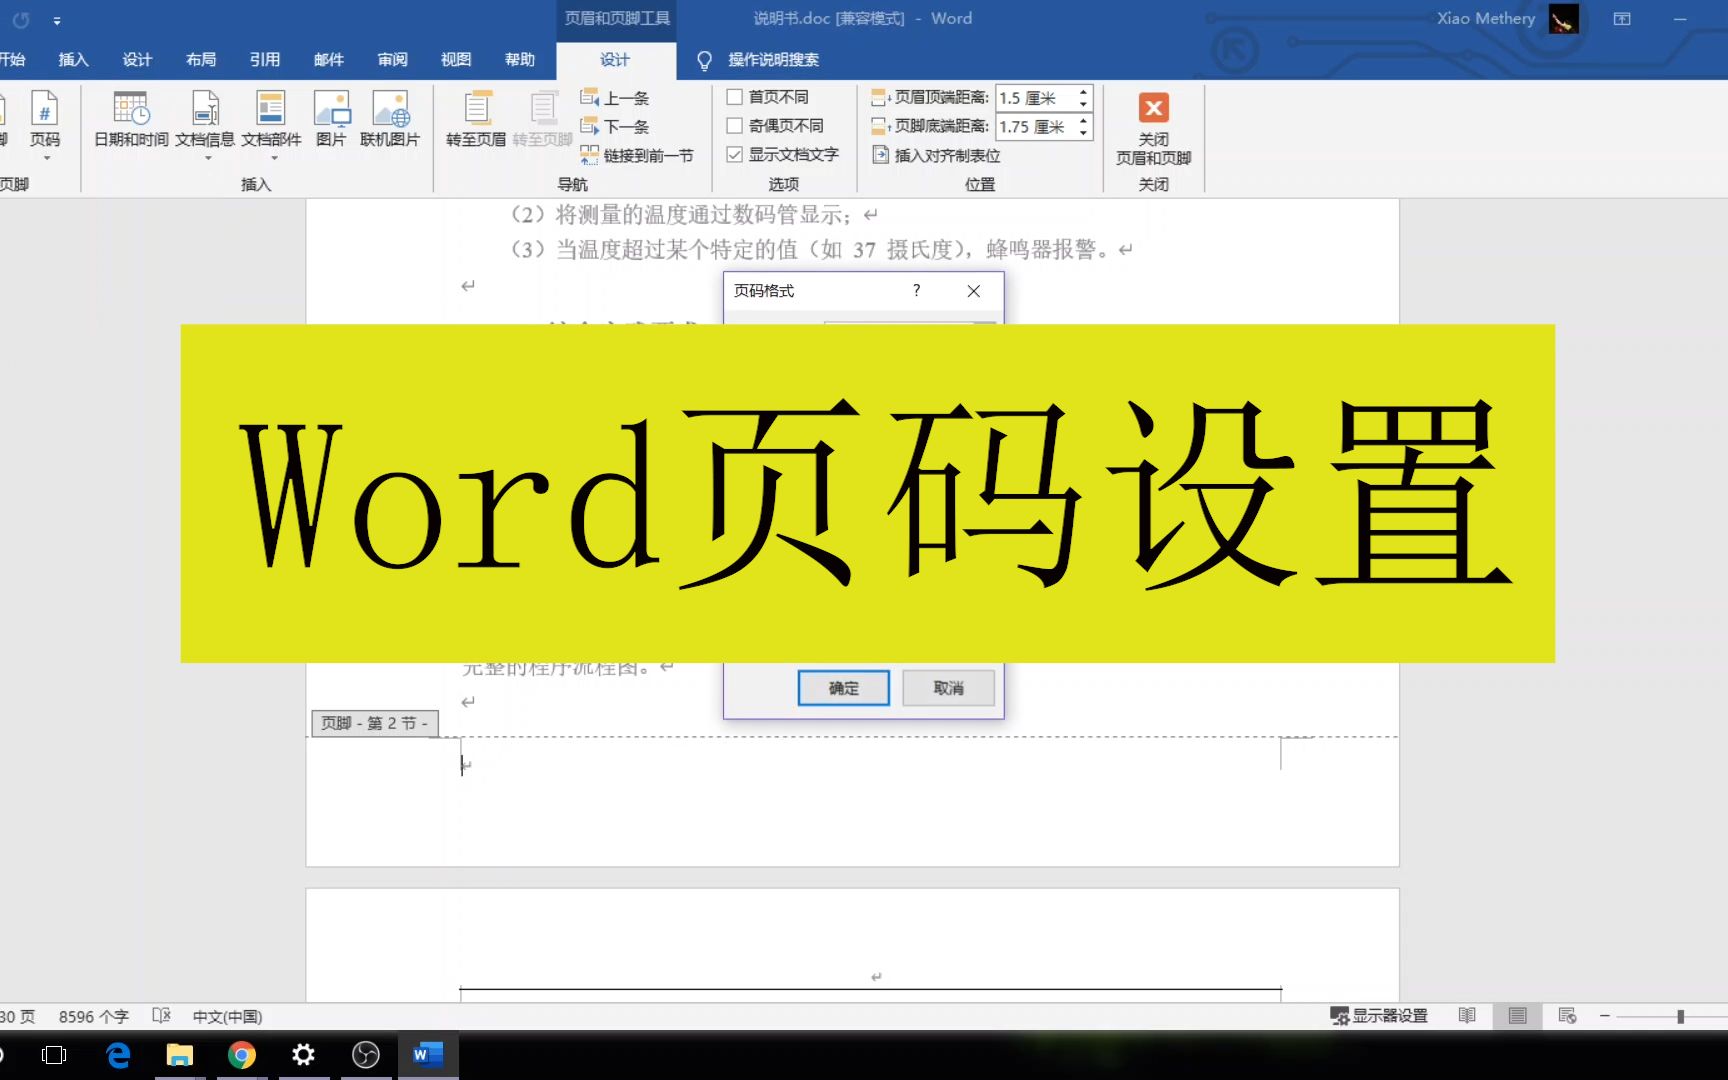Click 转至页眉 to jump to header
1728x1080 pixels.
477,120
